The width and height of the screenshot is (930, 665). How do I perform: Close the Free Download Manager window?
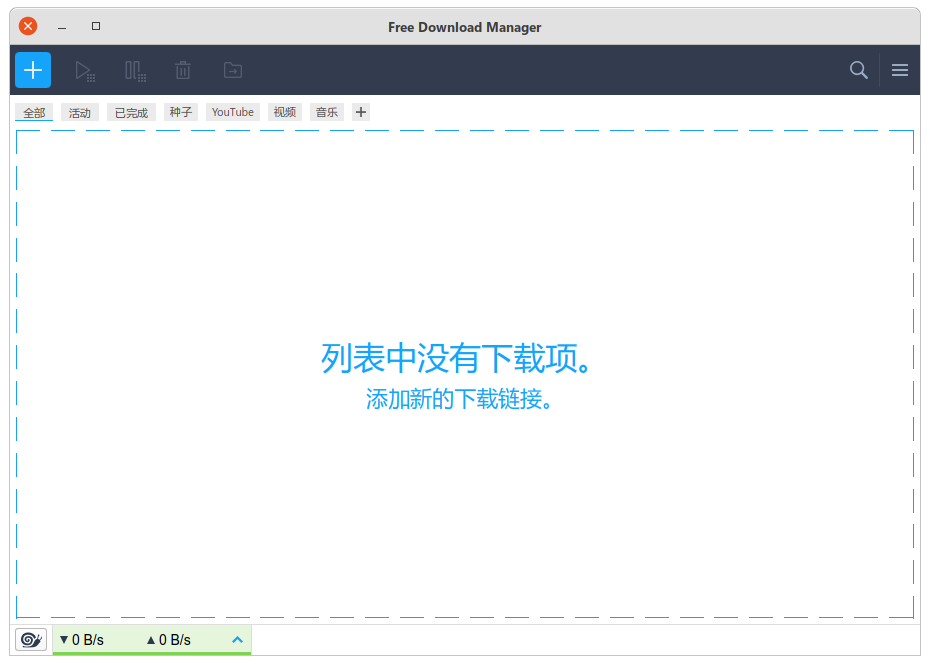pyautogui.click(x=28, y=26)
